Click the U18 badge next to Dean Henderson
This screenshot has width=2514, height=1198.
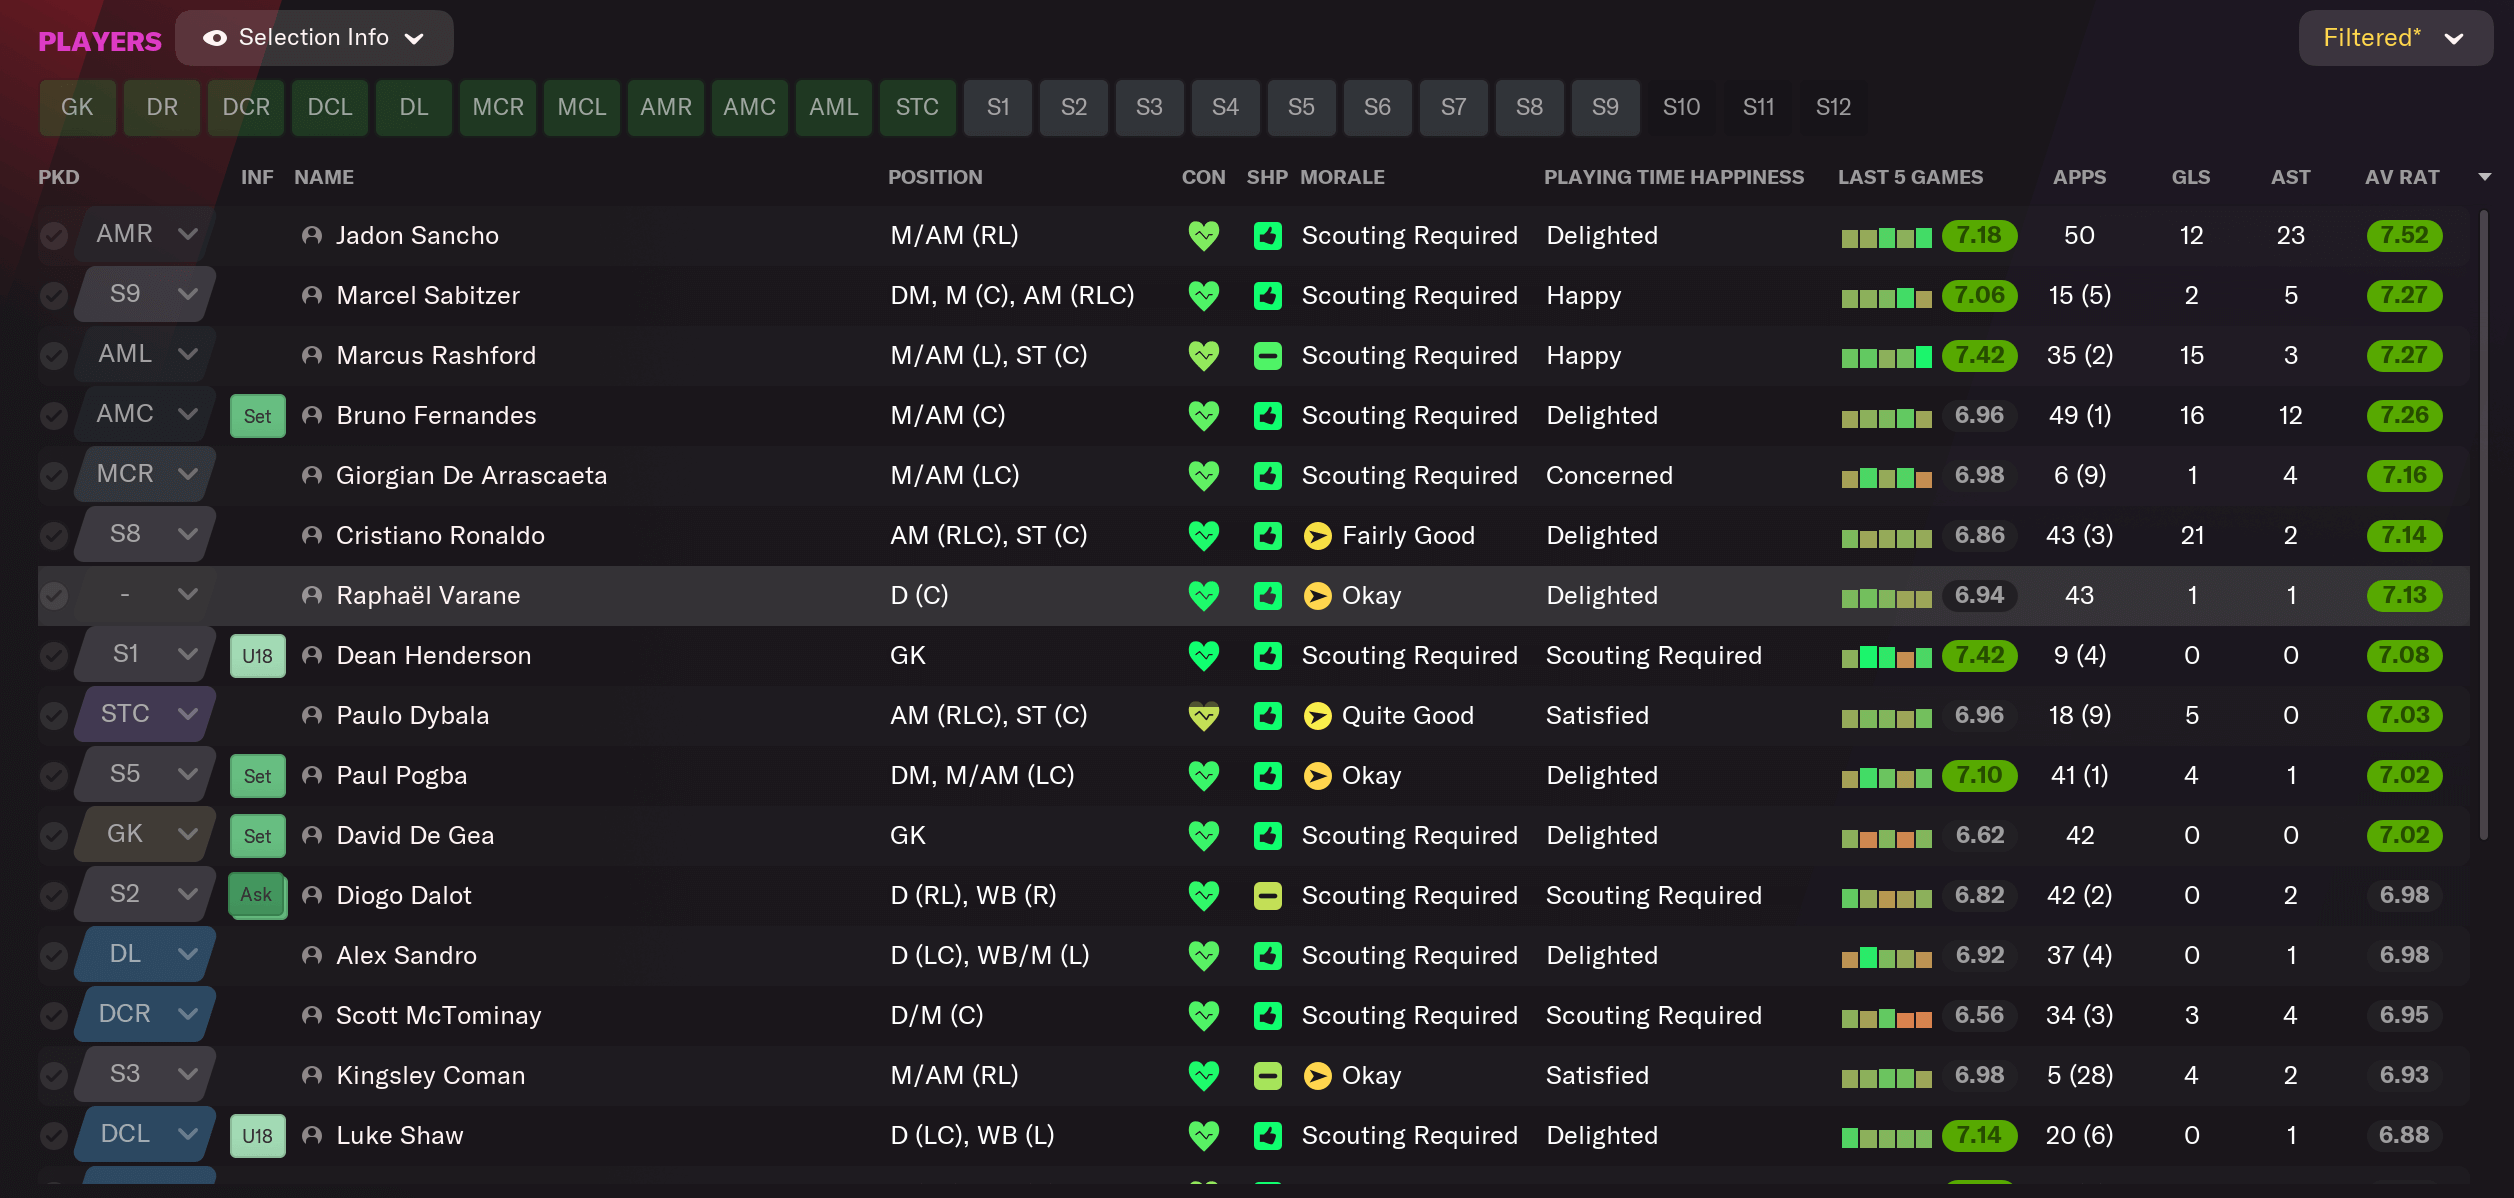tap(257, 655)
